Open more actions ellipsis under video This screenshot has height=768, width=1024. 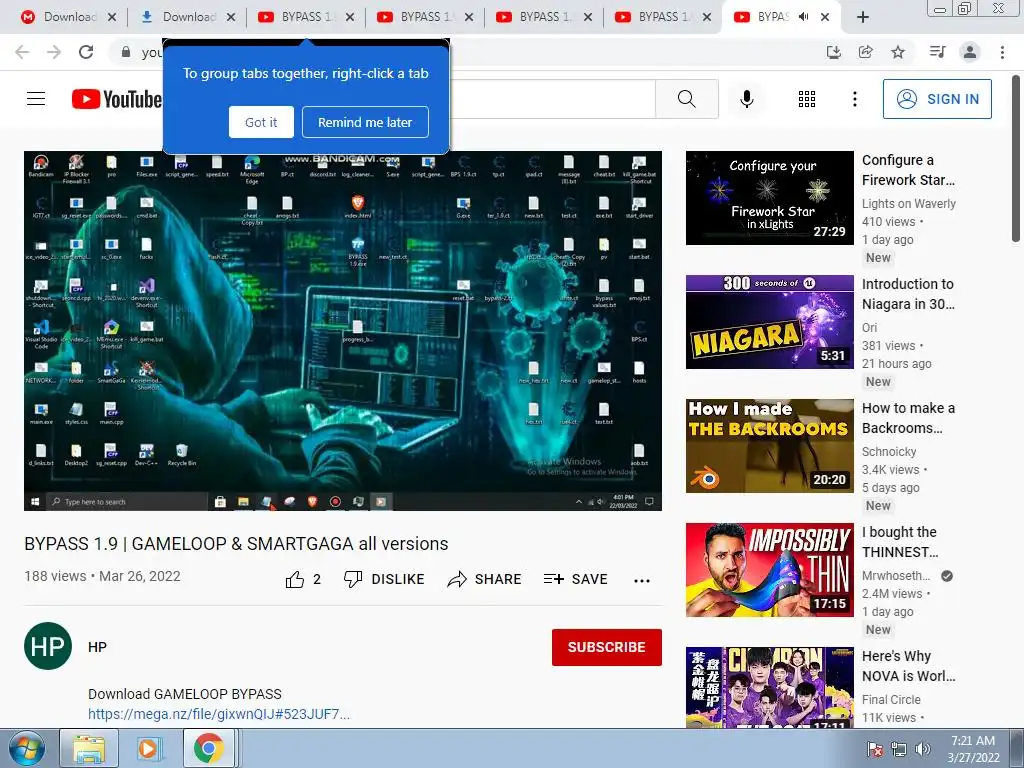click(x=642, y=581)
